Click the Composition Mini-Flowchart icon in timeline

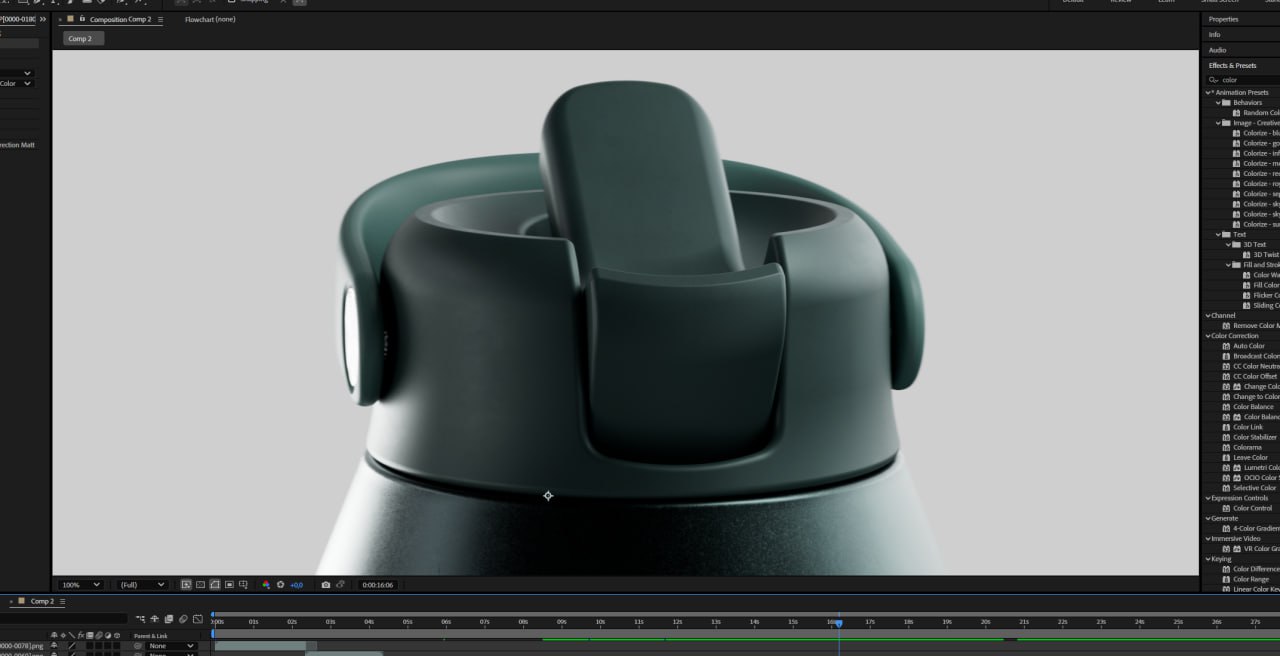coord(141,619)
